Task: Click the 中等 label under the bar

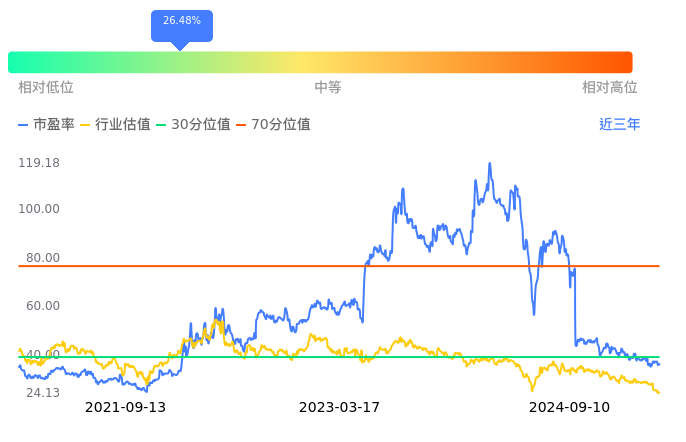Action: (x=328, y=88)
